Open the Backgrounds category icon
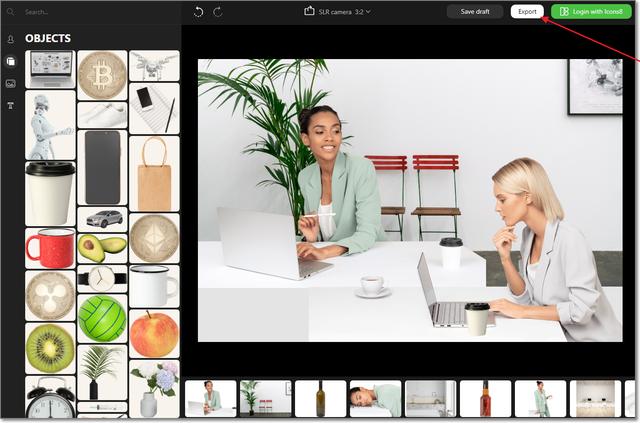 click(x=10, y=83)
